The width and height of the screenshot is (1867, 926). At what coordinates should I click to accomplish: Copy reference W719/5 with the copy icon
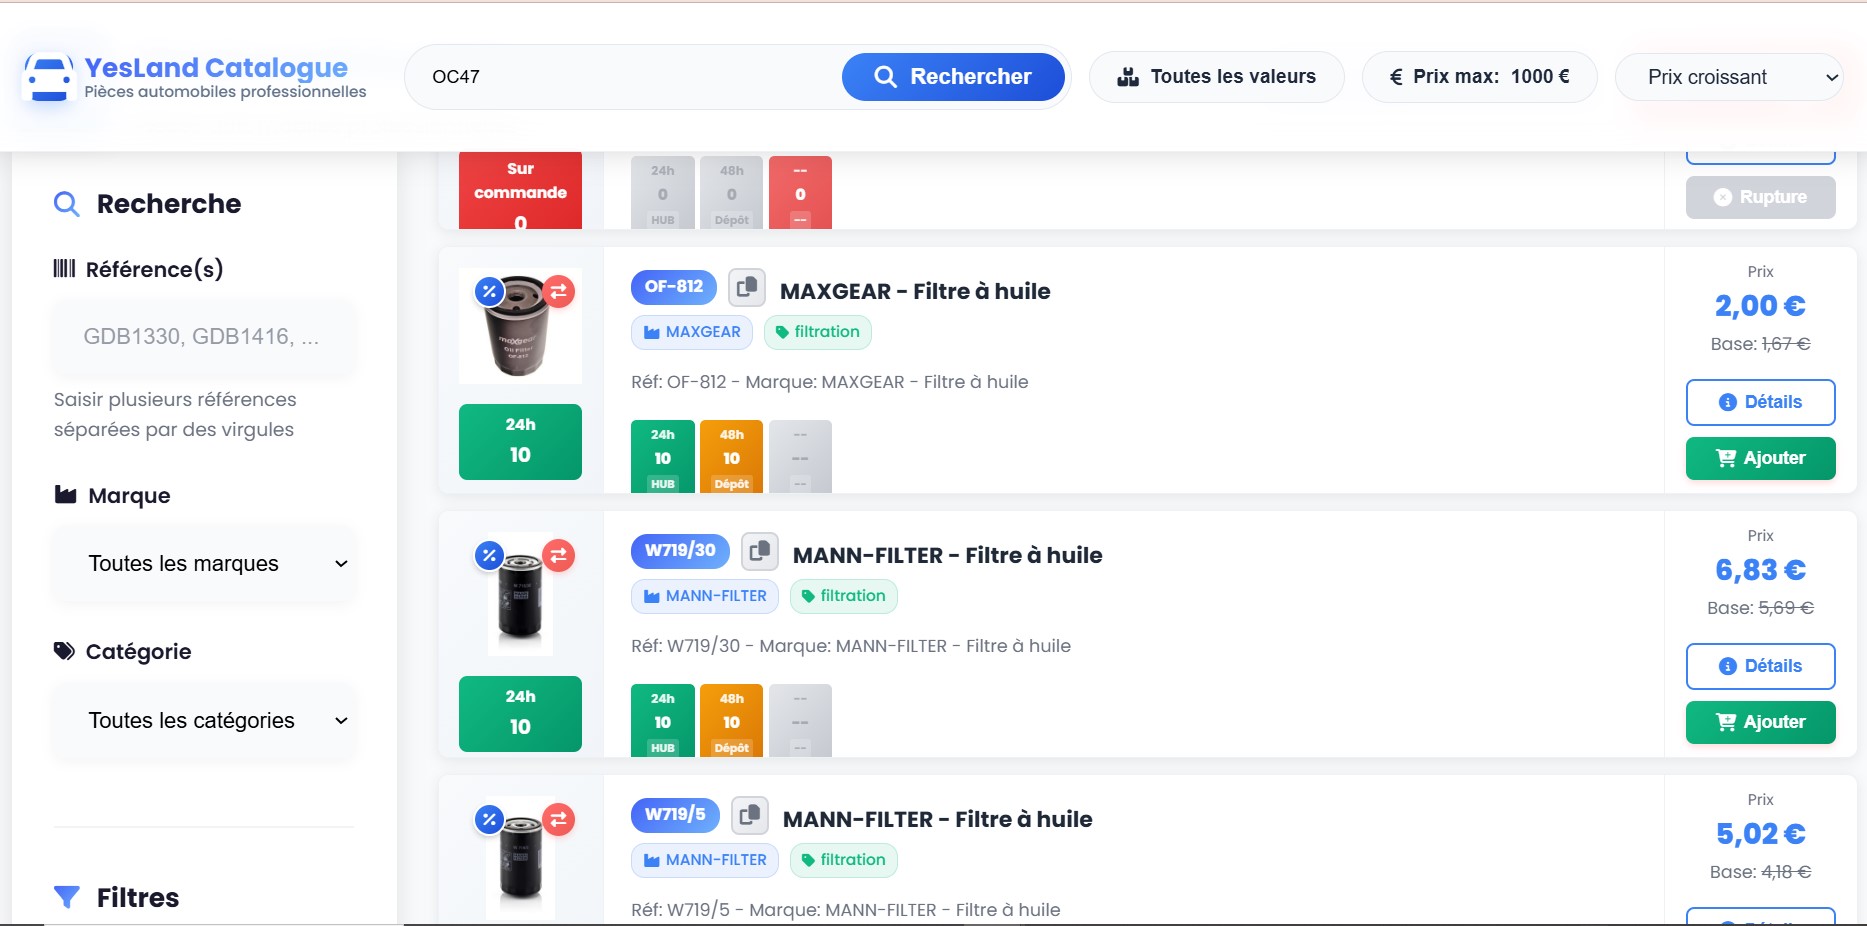[749, 815]
